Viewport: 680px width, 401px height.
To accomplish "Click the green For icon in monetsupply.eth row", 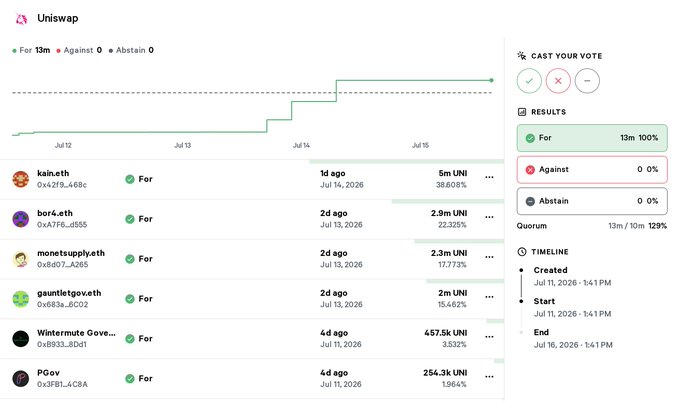I will 130,259.
